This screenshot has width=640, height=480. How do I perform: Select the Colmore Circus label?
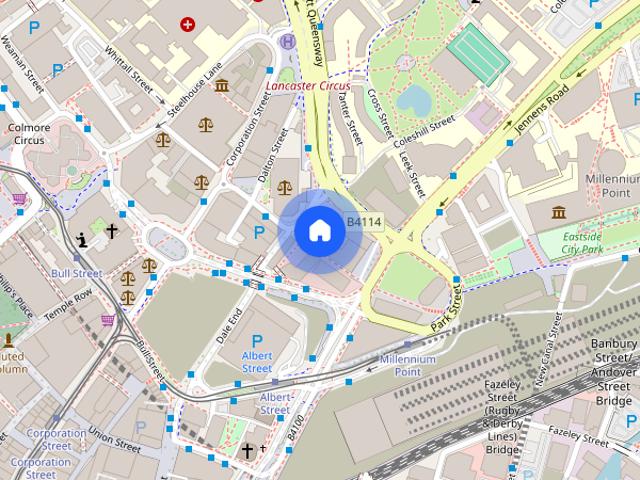coord(29,134)
